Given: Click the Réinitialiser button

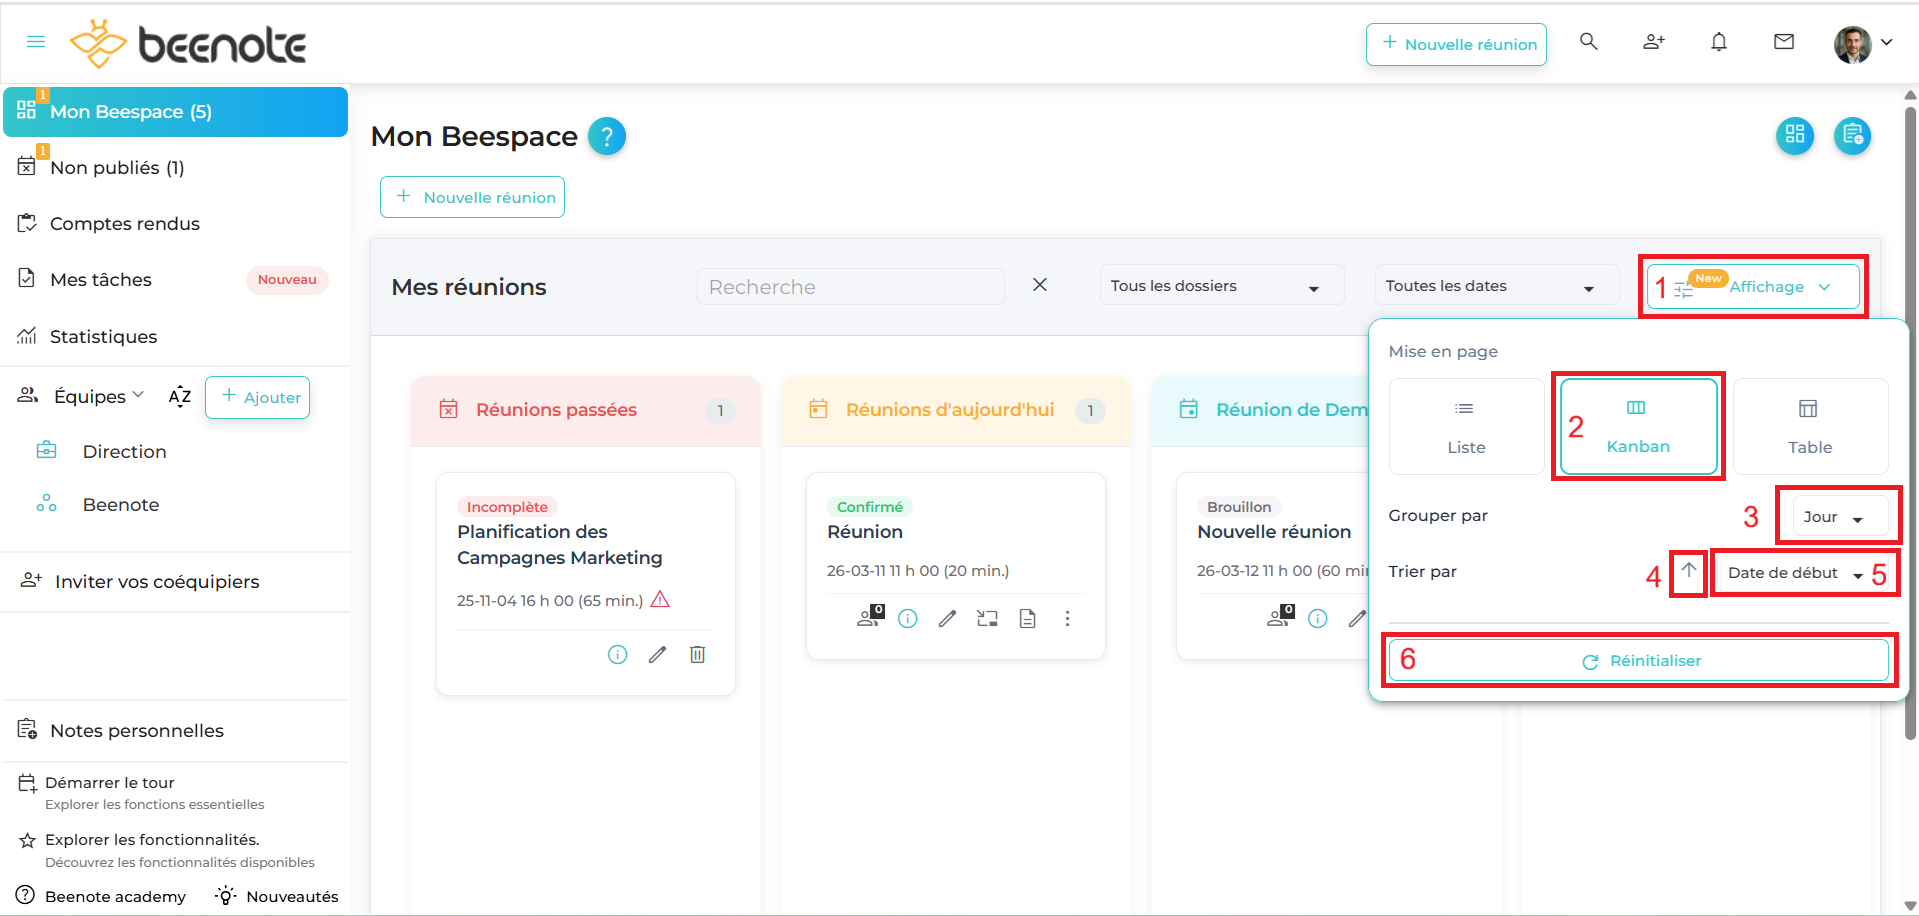Looking at the screenshot, I should tap(1640, 661).
